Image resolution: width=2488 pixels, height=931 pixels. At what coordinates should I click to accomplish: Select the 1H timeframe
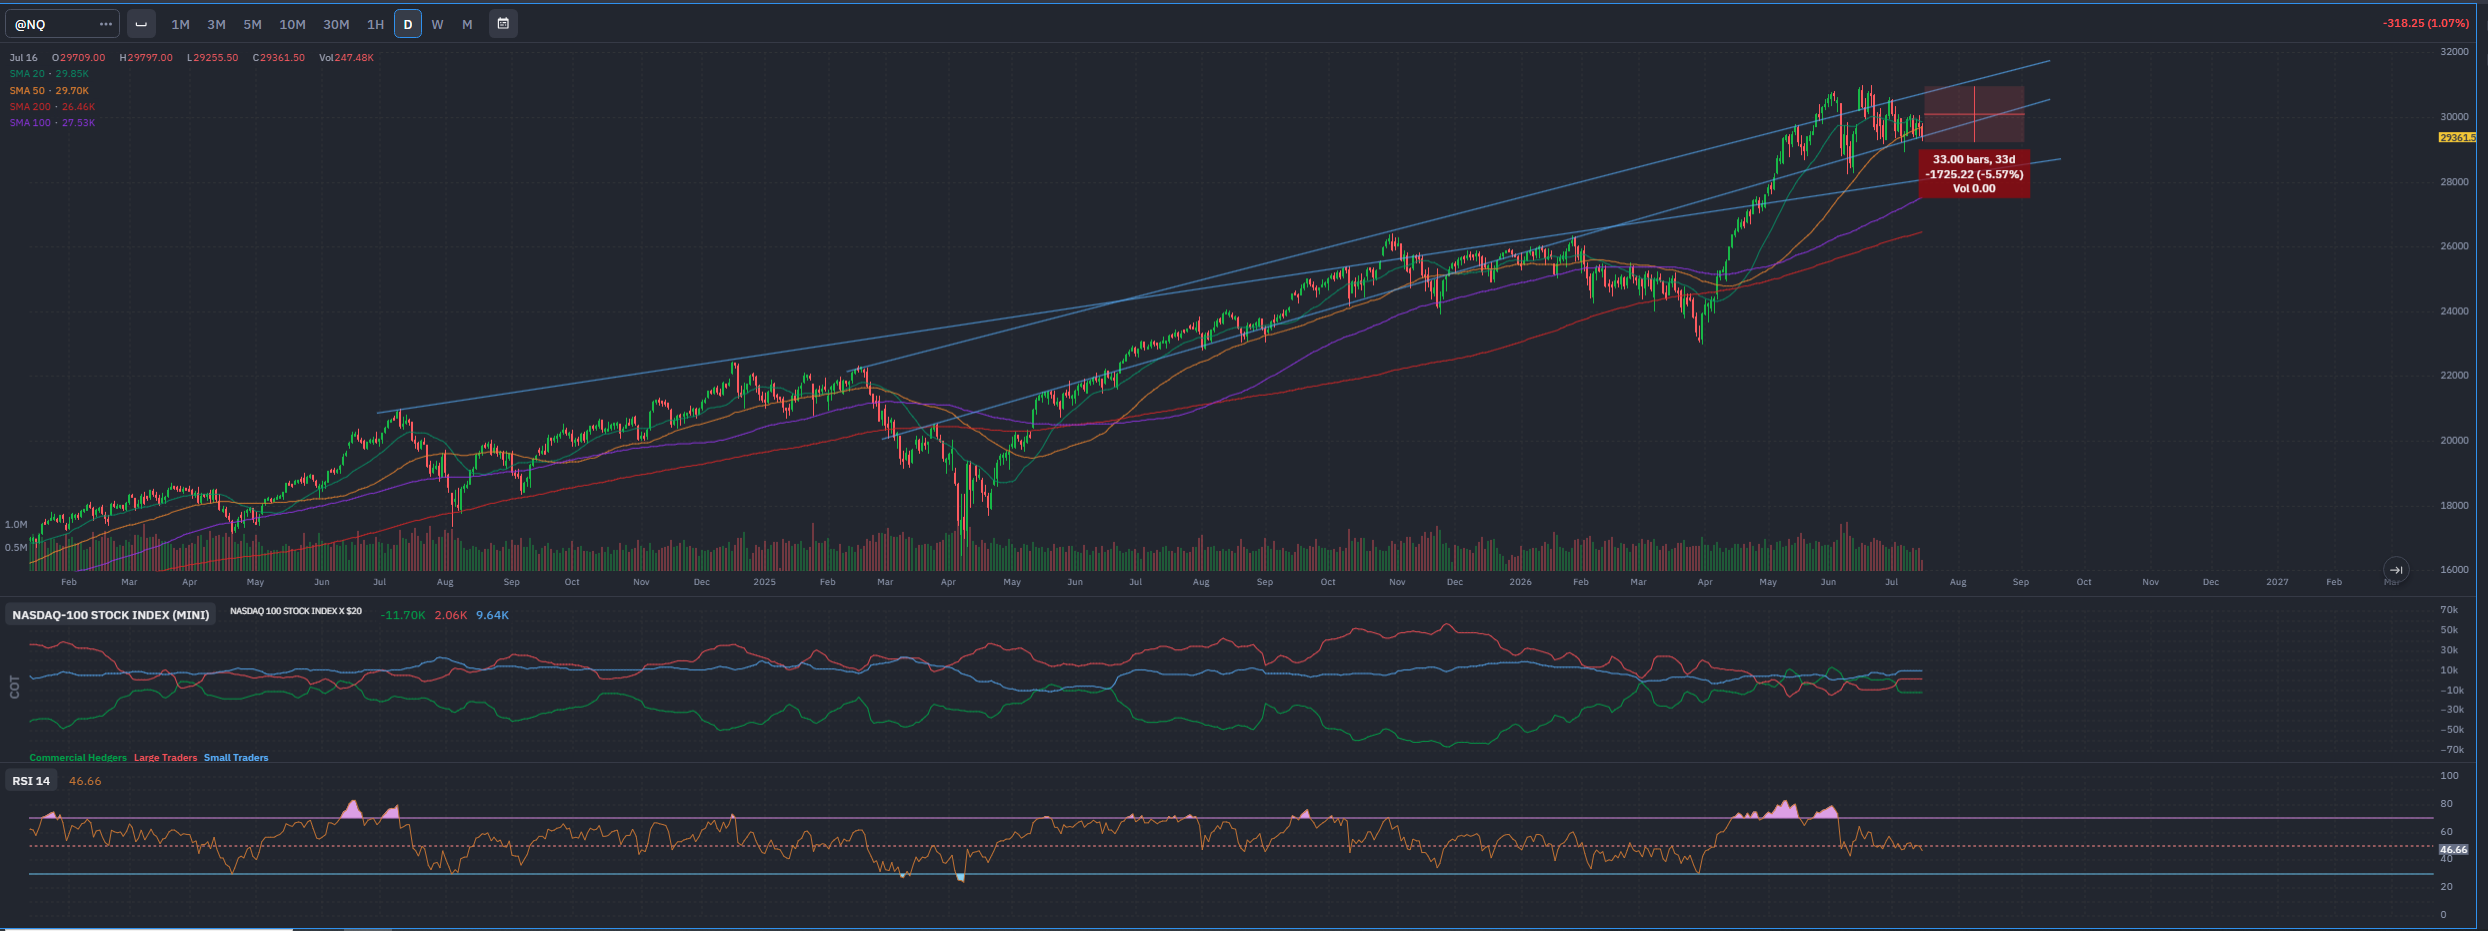pos(375,24)
